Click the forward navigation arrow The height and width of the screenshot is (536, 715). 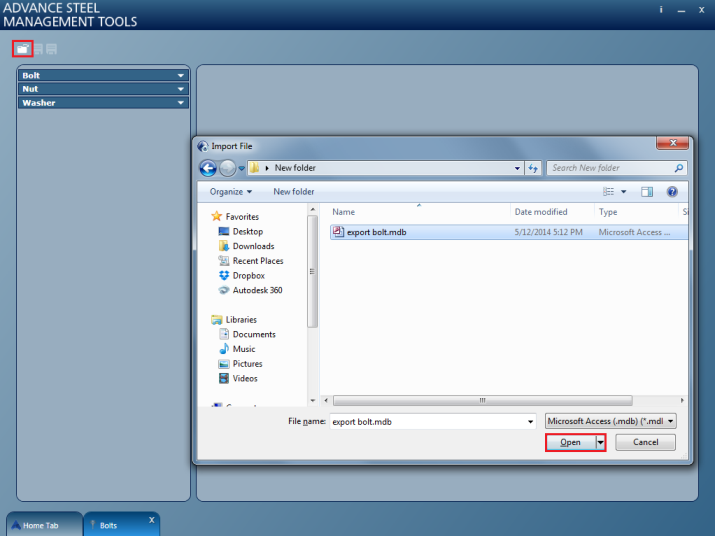point(227,168)
